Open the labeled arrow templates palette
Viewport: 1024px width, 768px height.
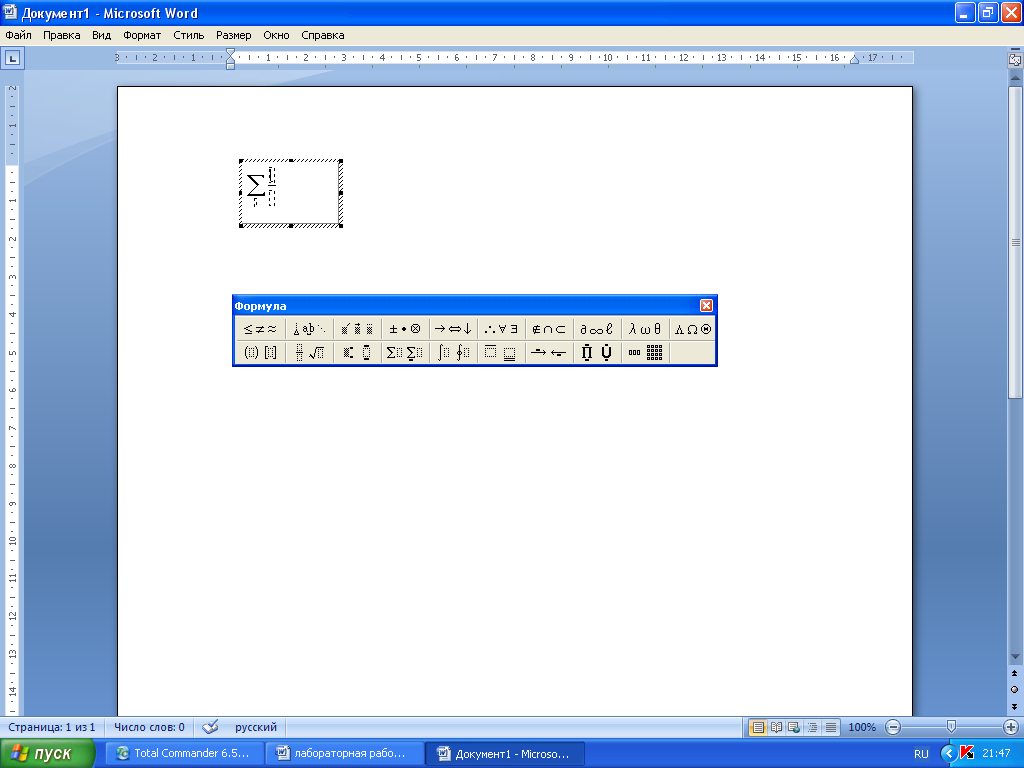[549, 353]
